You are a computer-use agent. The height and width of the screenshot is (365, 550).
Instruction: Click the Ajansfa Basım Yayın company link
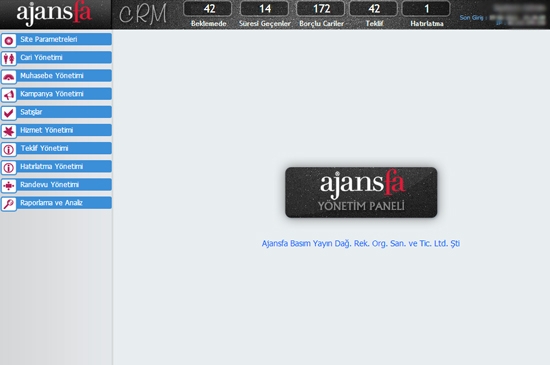pos(361,243)
